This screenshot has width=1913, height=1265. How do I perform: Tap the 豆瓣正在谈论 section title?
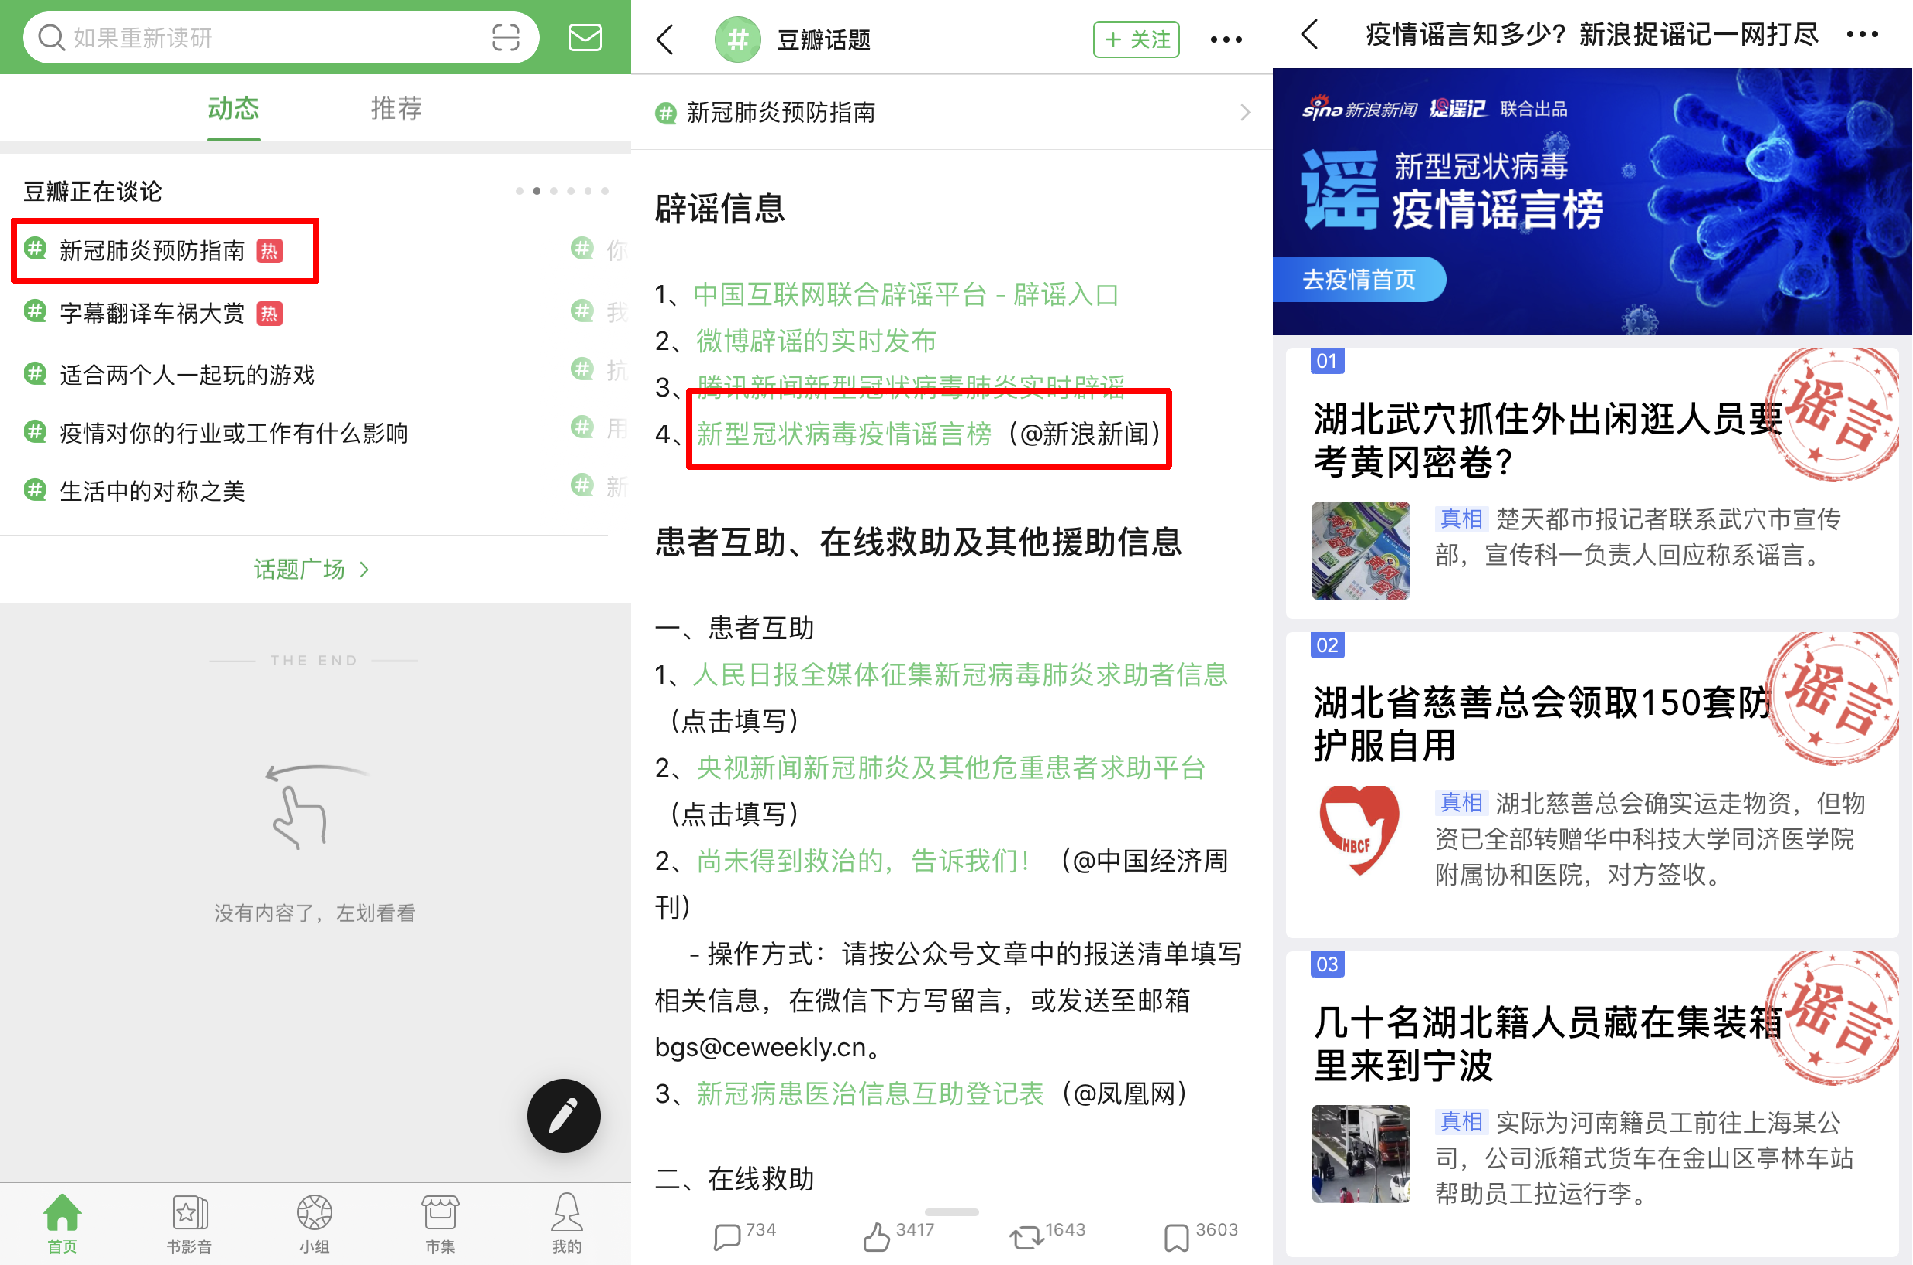(x=93, y=191)
